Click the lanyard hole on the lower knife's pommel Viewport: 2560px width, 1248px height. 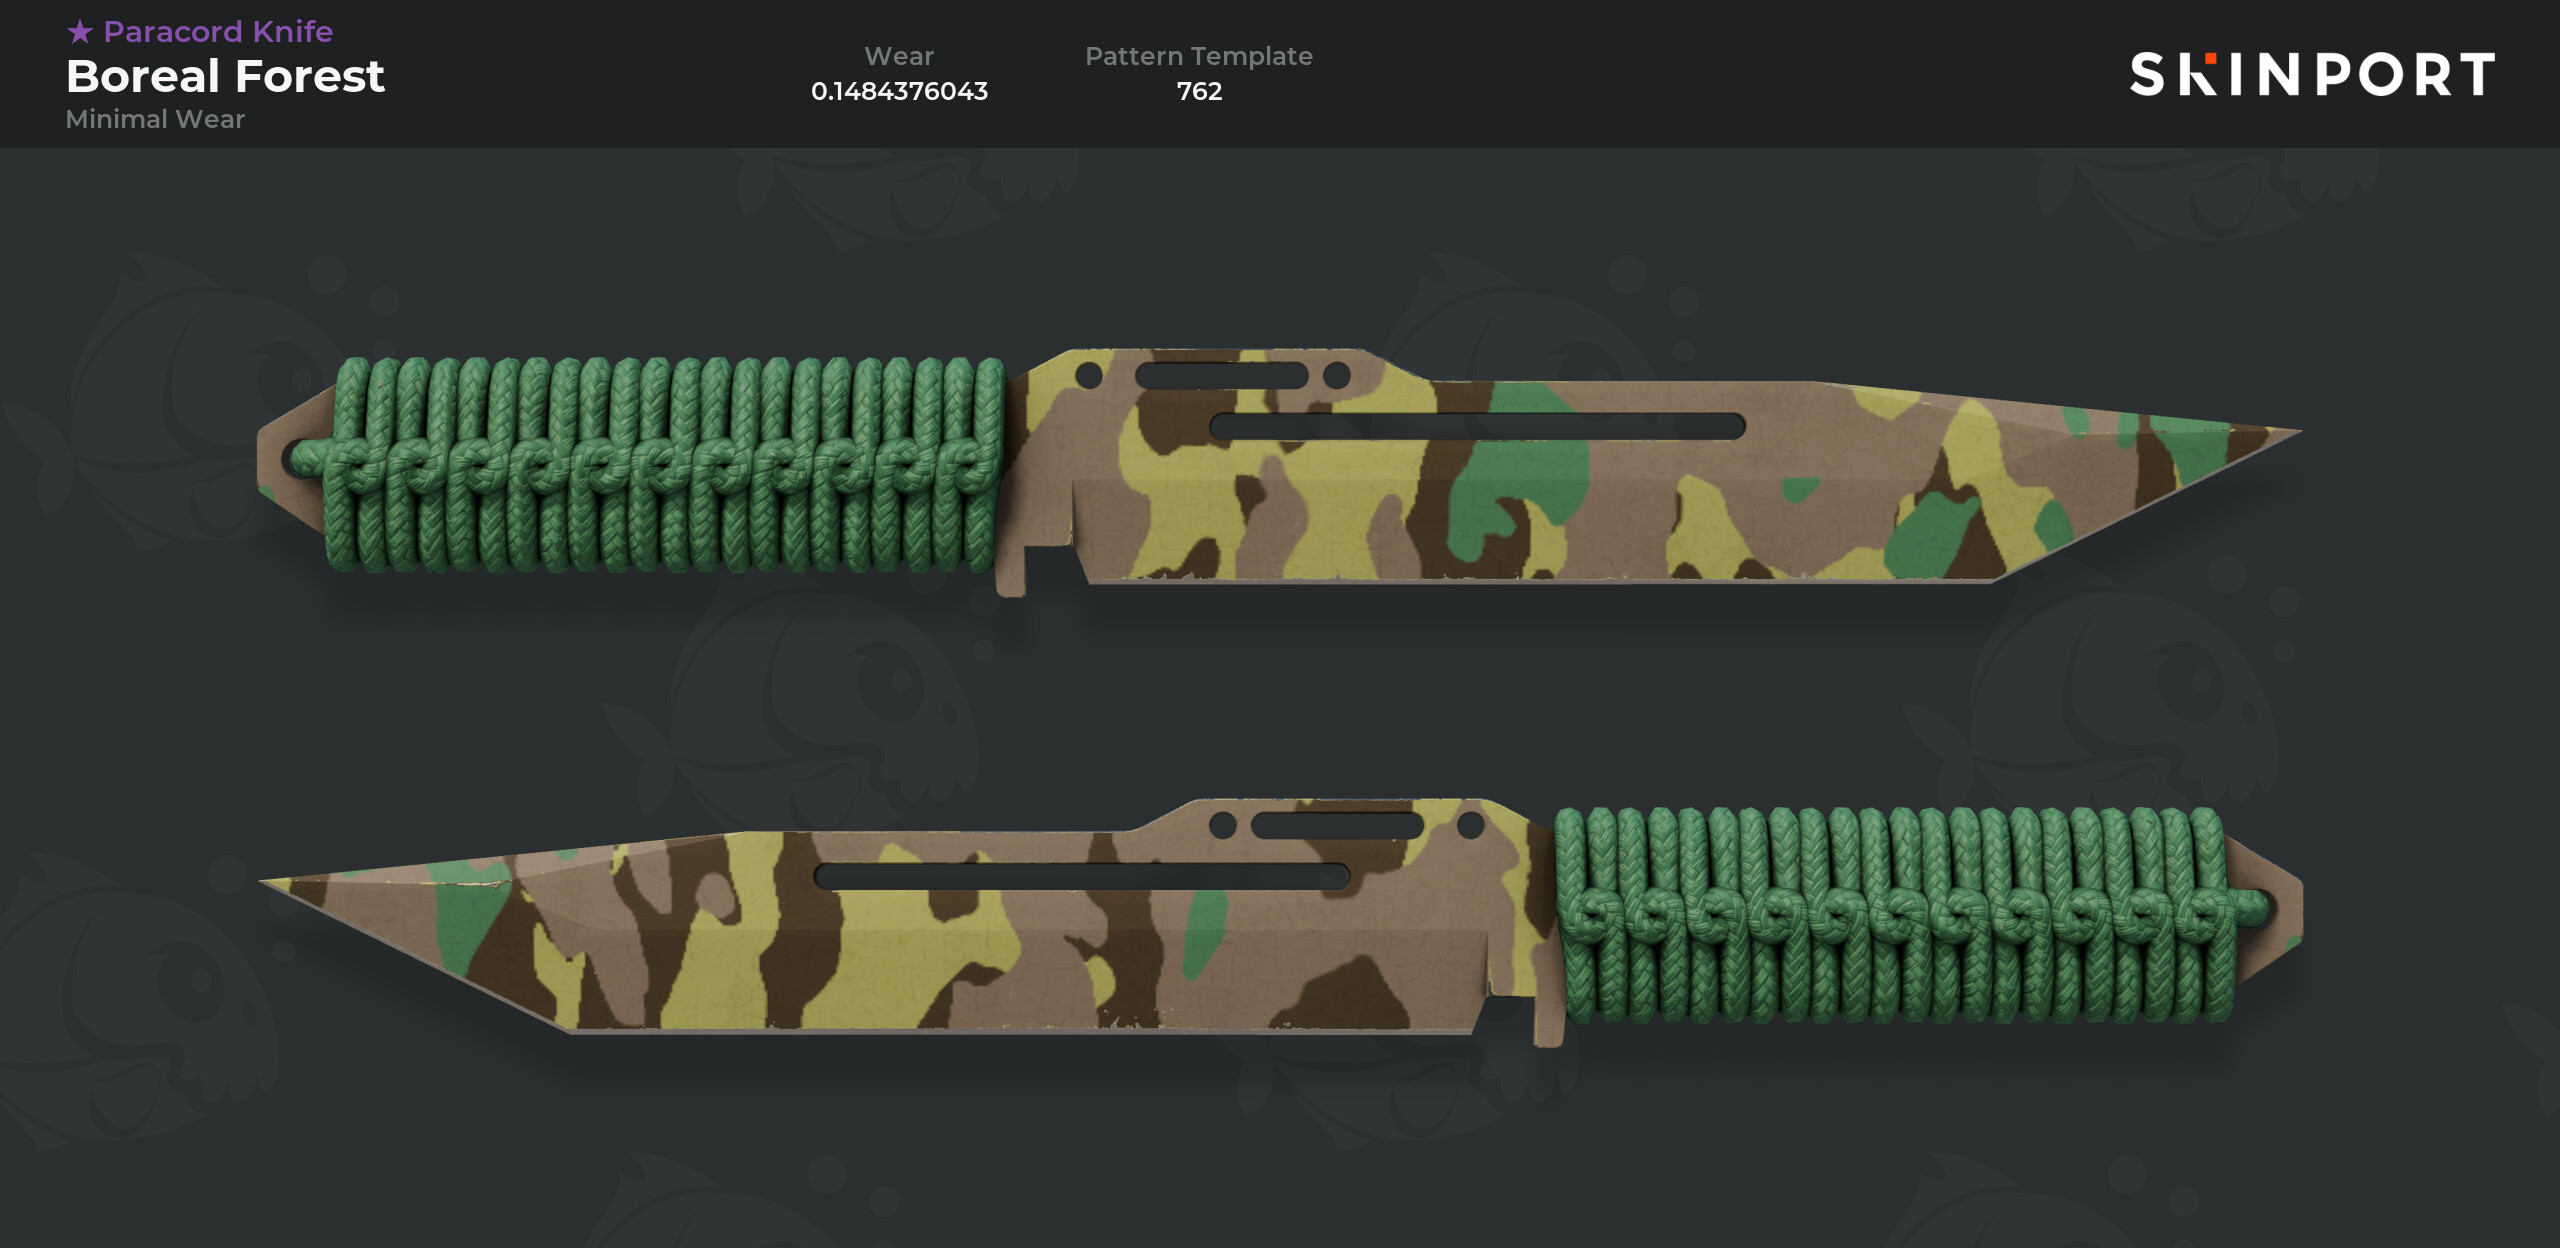(2262, 908)
